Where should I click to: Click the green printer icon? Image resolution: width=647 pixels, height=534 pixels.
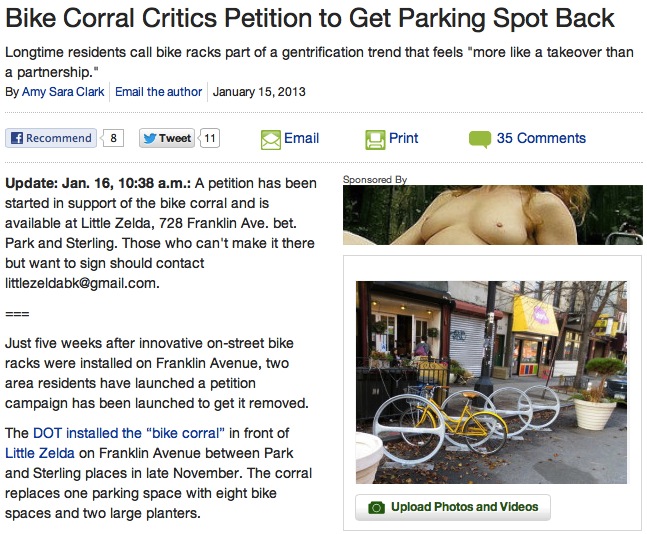pyautogui.click(x=375, y=139)
